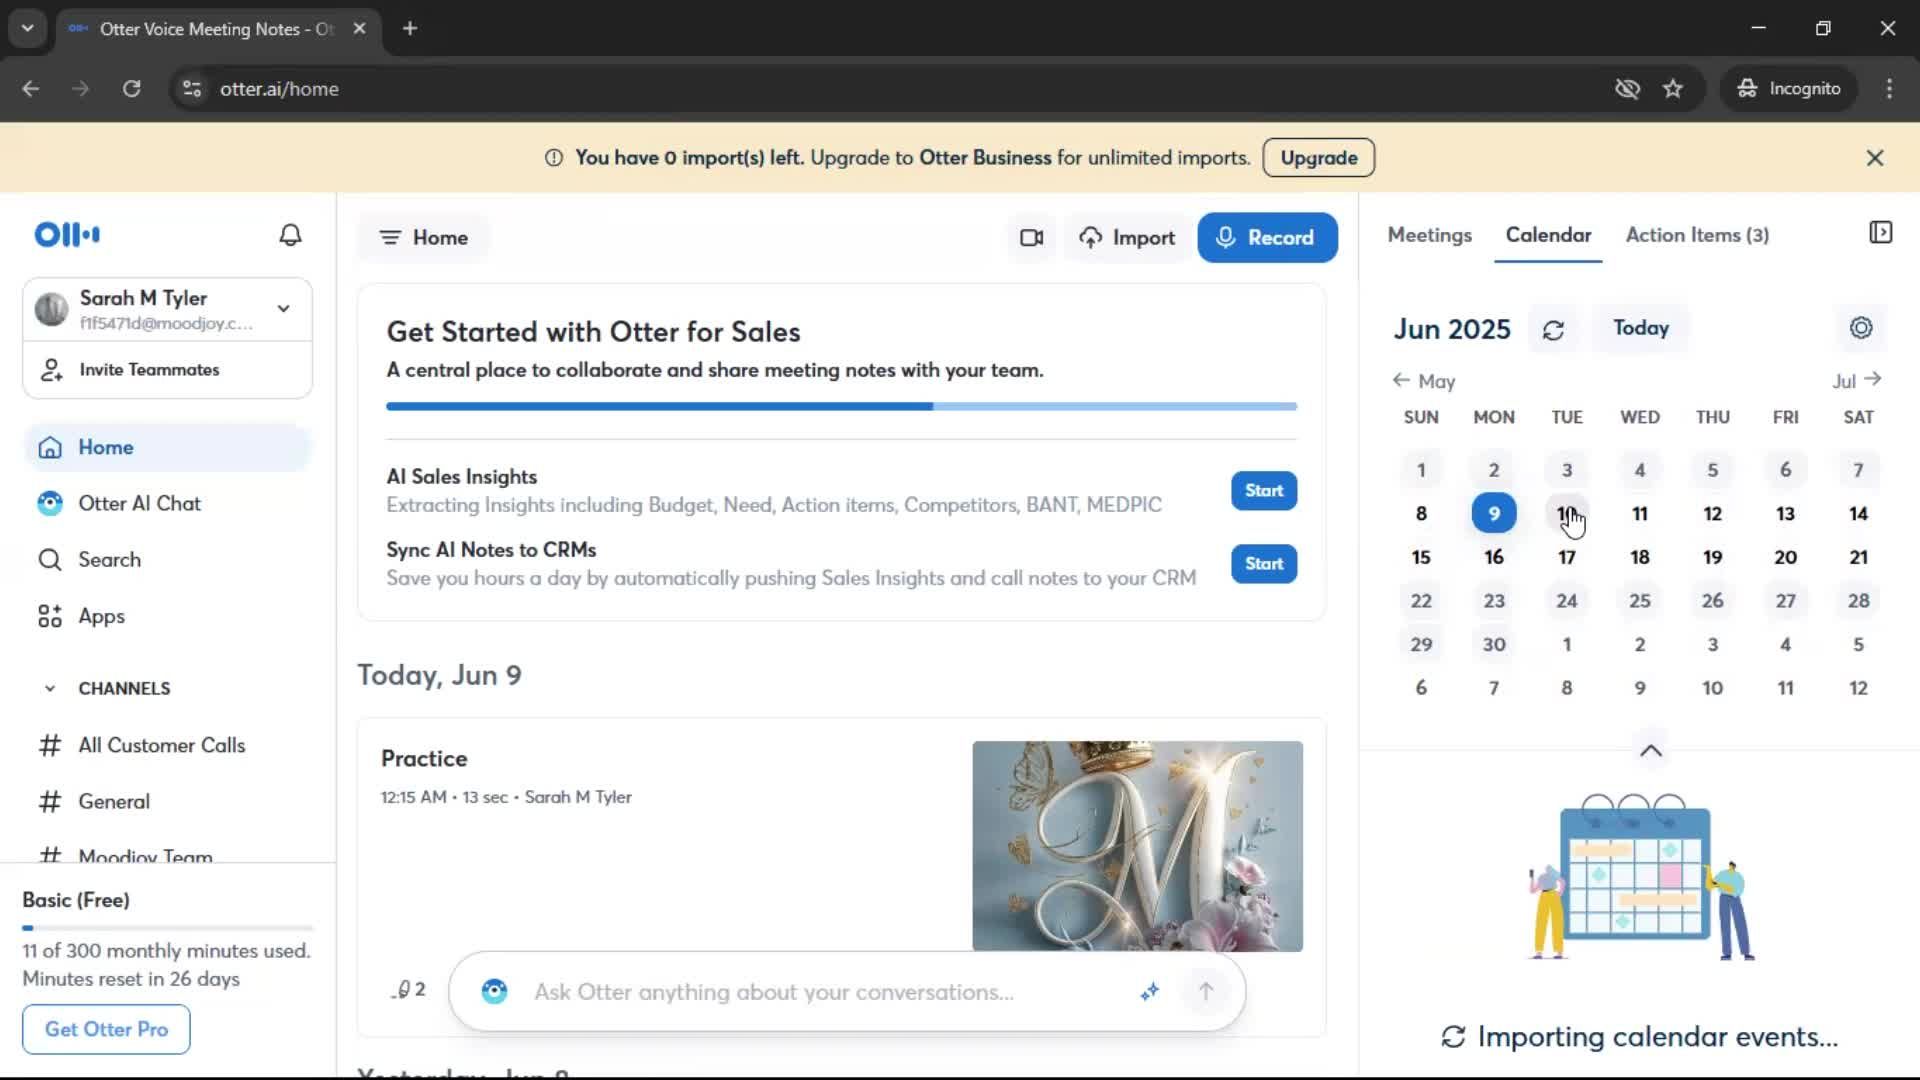Refresh the calendar sync icon

pyautogui.click(x=1553, y=330)
